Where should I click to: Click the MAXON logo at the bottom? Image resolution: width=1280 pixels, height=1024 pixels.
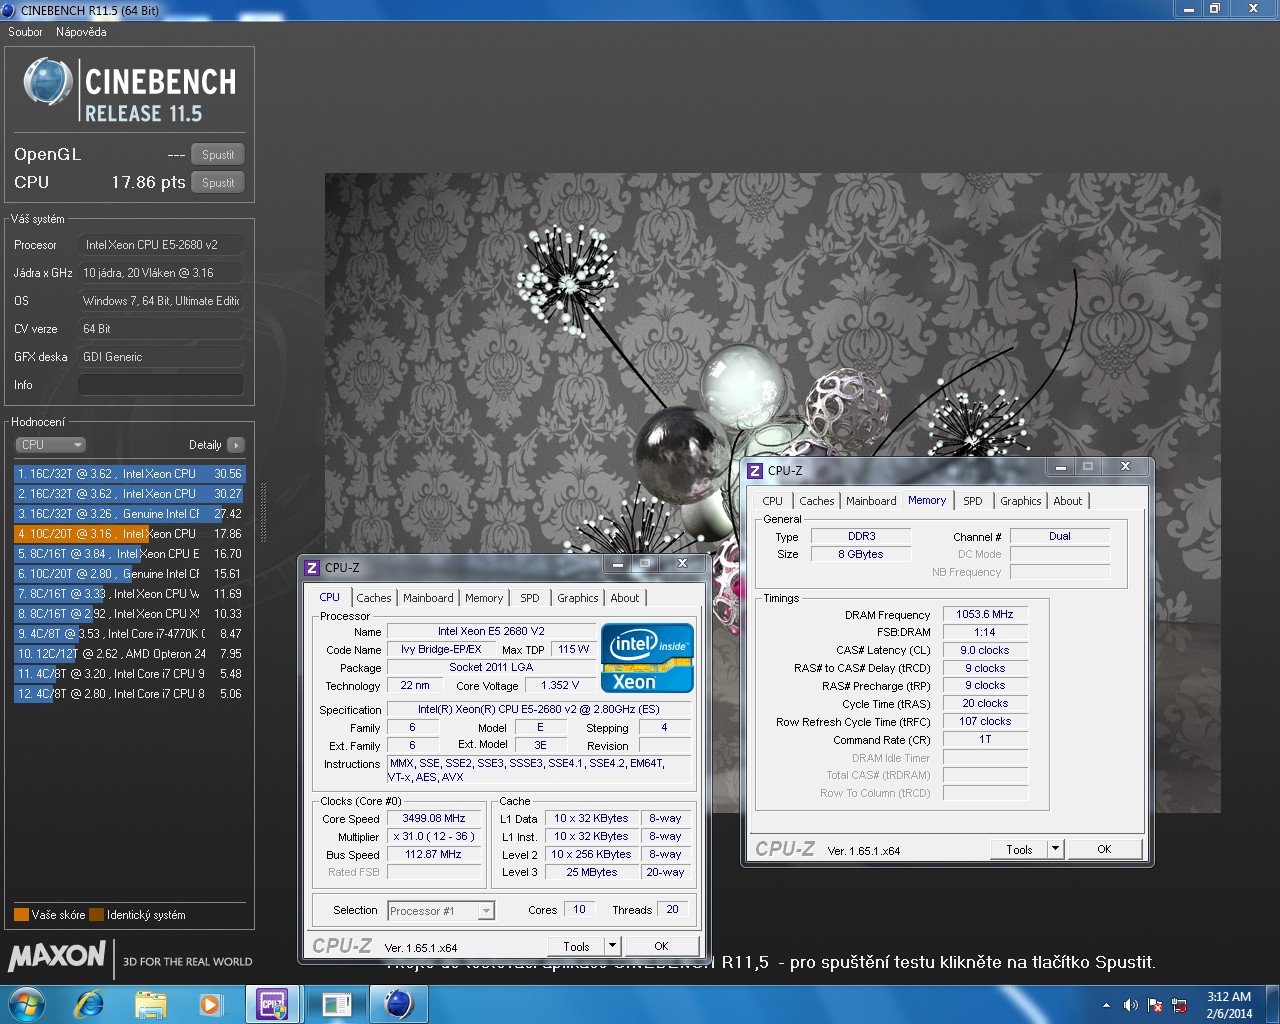pos(57,956)
